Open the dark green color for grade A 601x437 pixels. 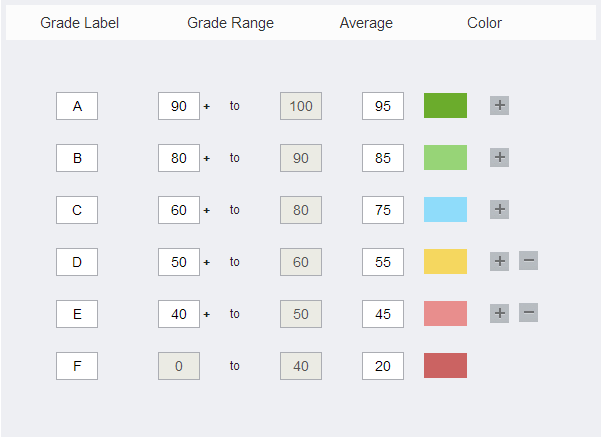(445, 105)
